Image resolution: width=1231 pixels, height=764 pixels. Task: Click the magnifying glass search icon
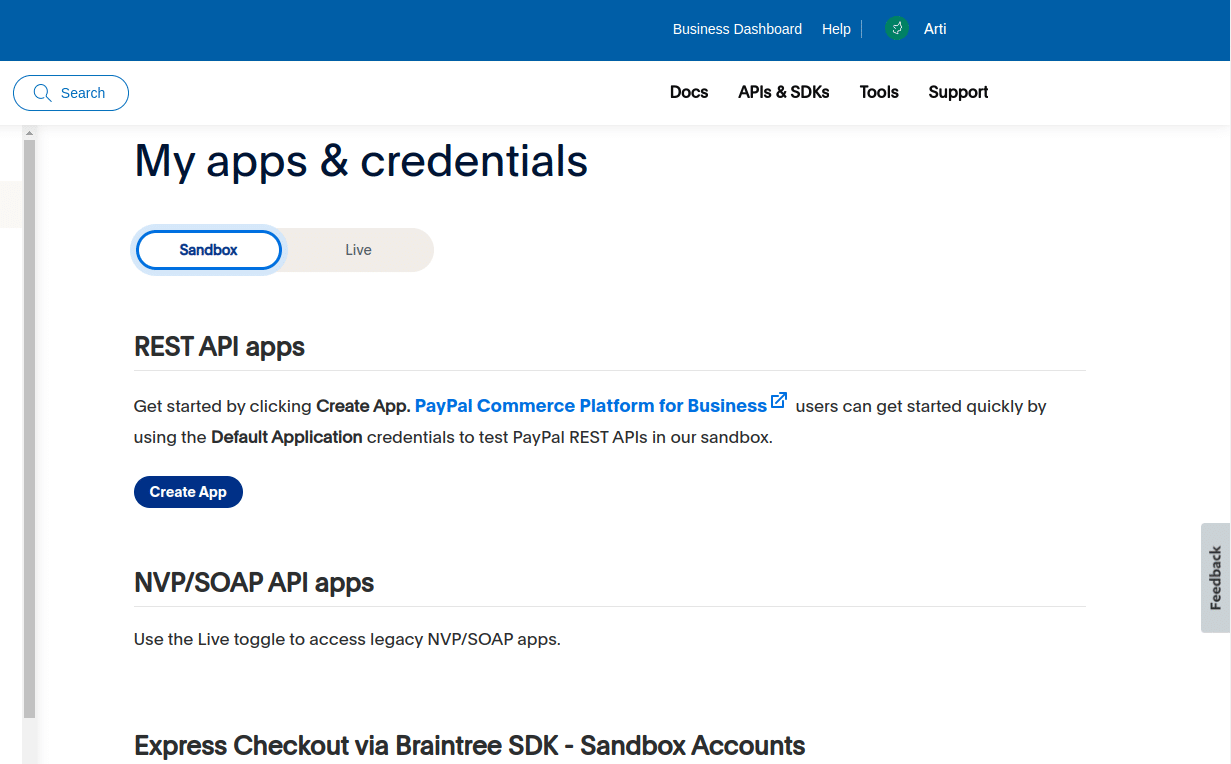[42, 93]
